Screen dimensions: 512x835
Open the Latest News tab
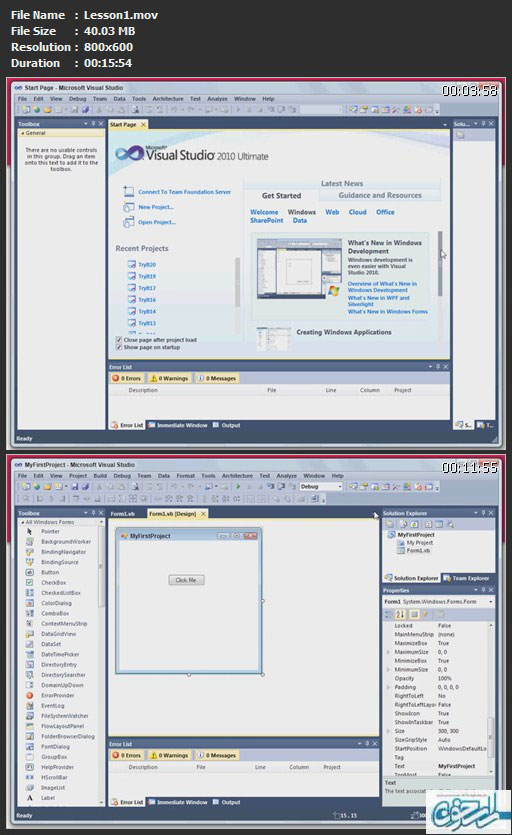(342, 183)
